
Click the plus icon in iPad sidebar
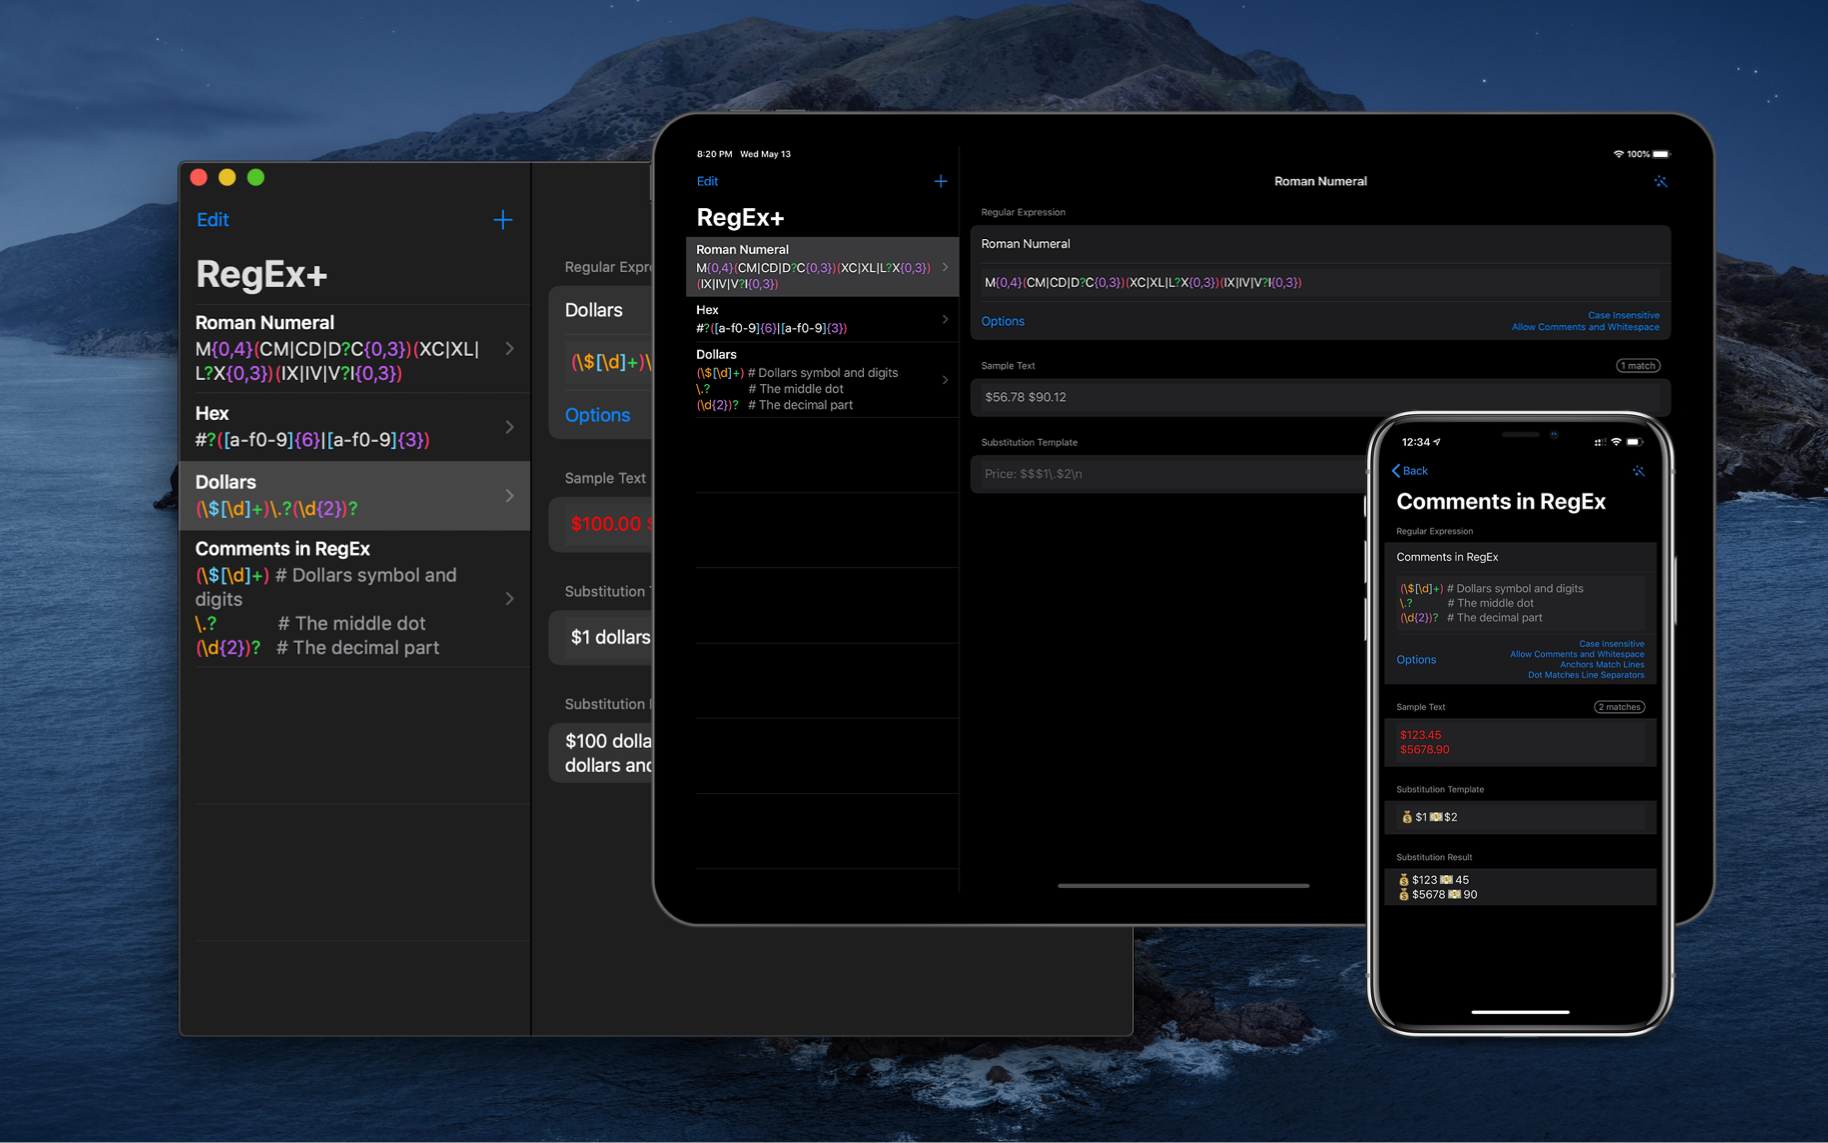pos(940,181)
